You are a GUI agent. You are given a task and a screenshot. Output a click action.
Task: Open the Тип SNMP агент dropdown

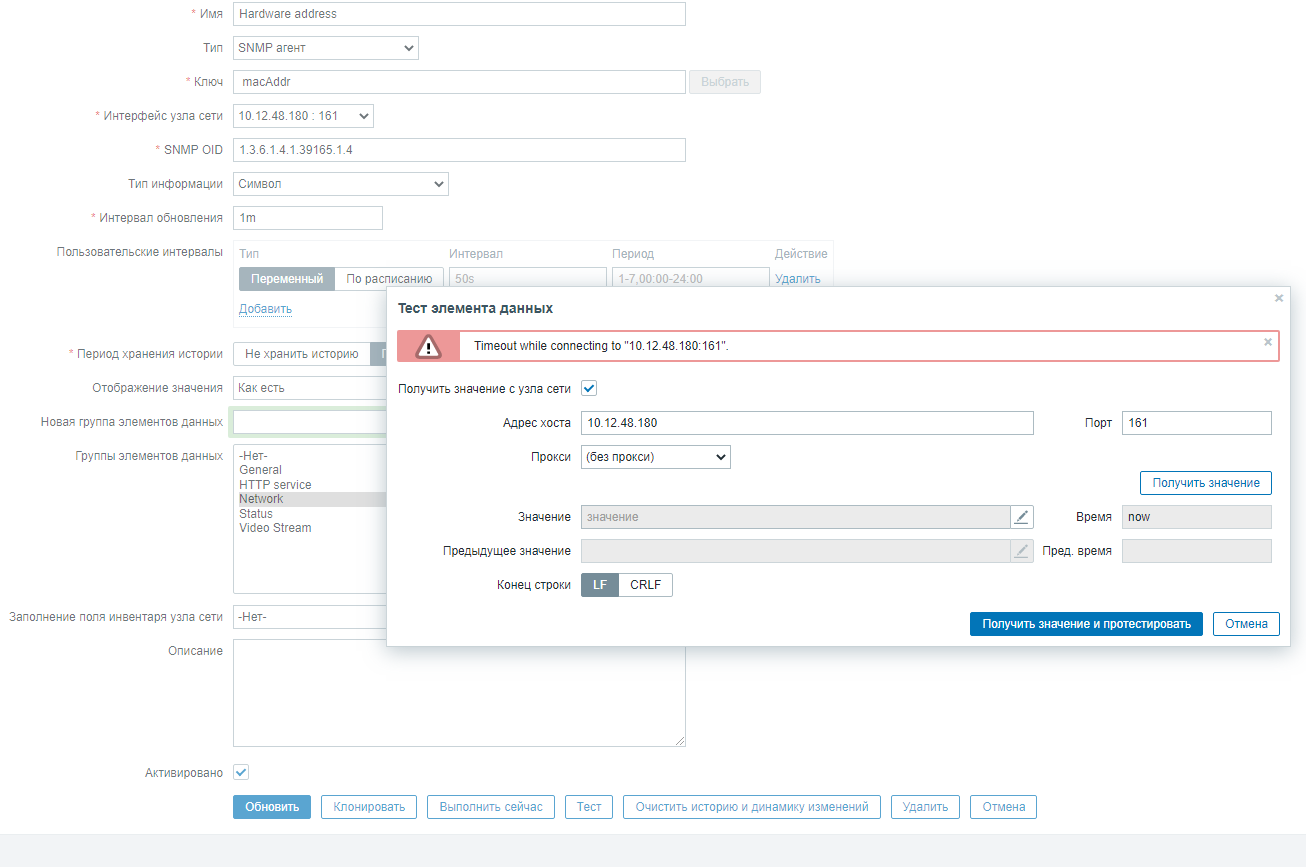coord(326,48)
